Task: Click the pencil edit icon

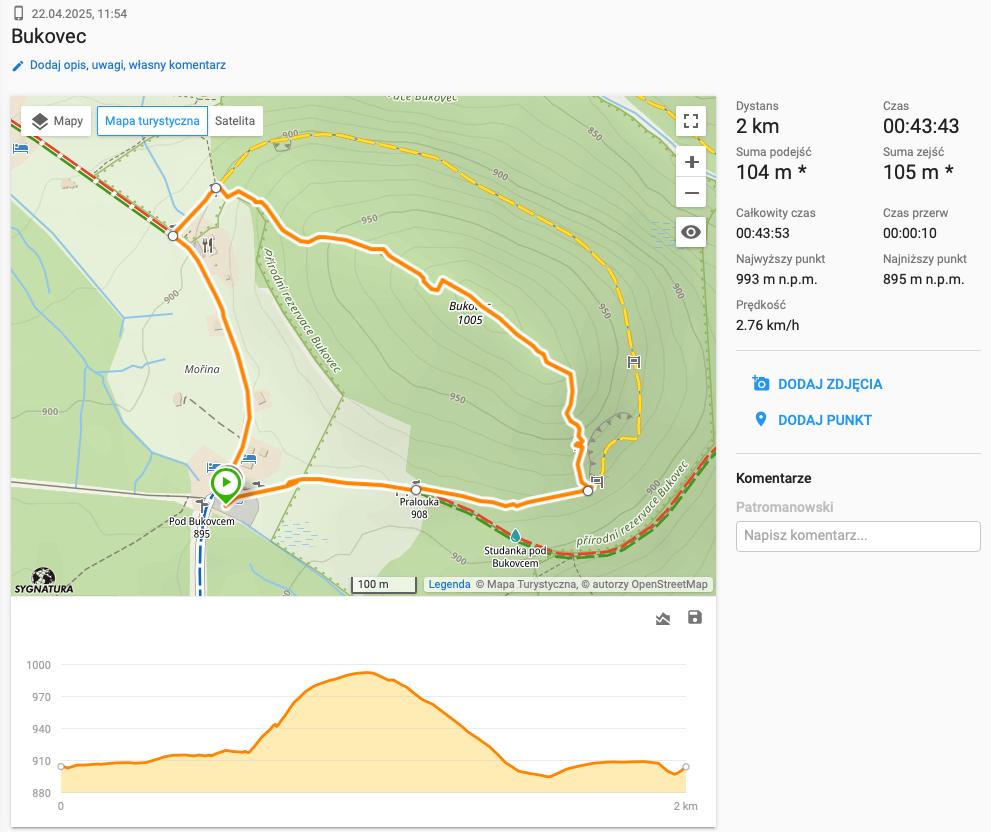Action: 17,66
